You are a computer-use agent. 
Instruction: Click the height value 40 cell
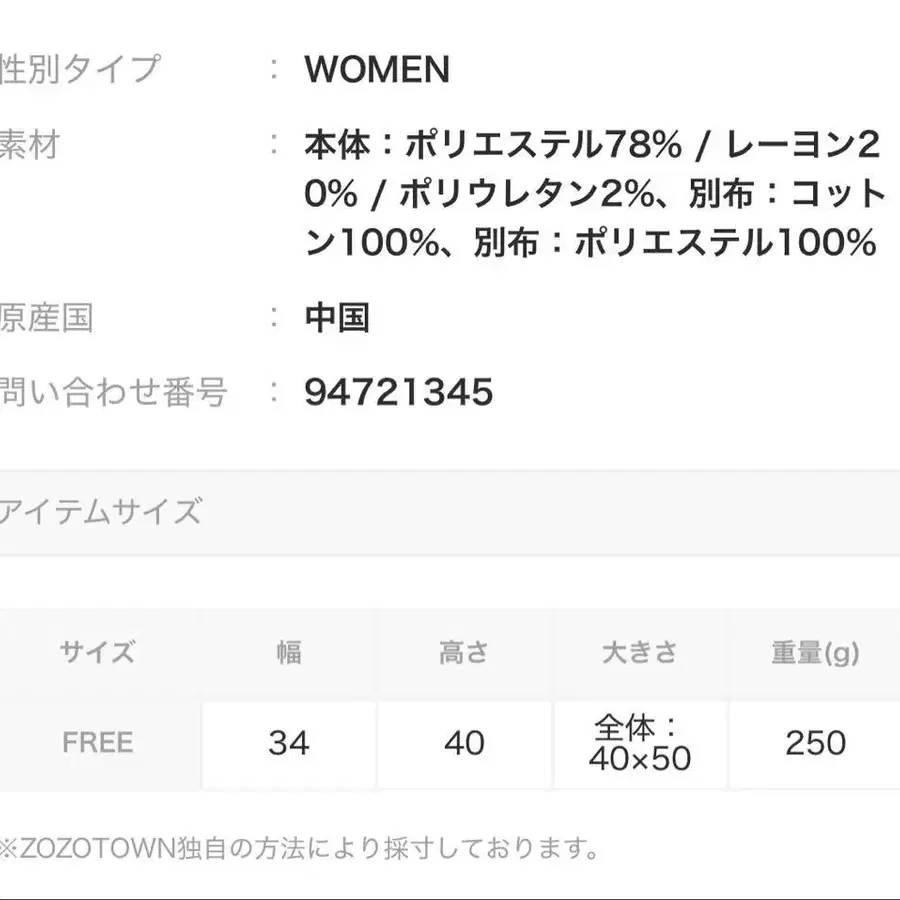(464, 743)
